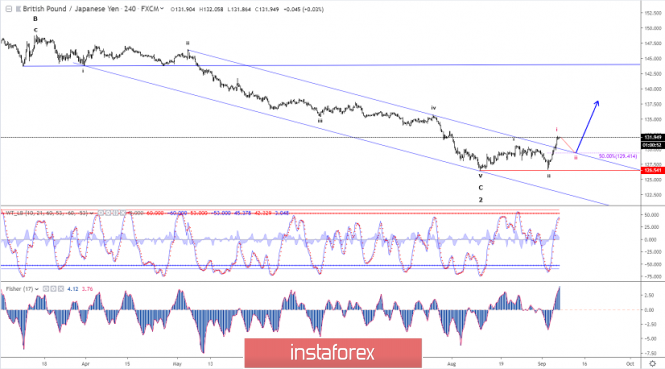
Task: Click the Fisher value 3.76
Action: (x=87, y=289)
